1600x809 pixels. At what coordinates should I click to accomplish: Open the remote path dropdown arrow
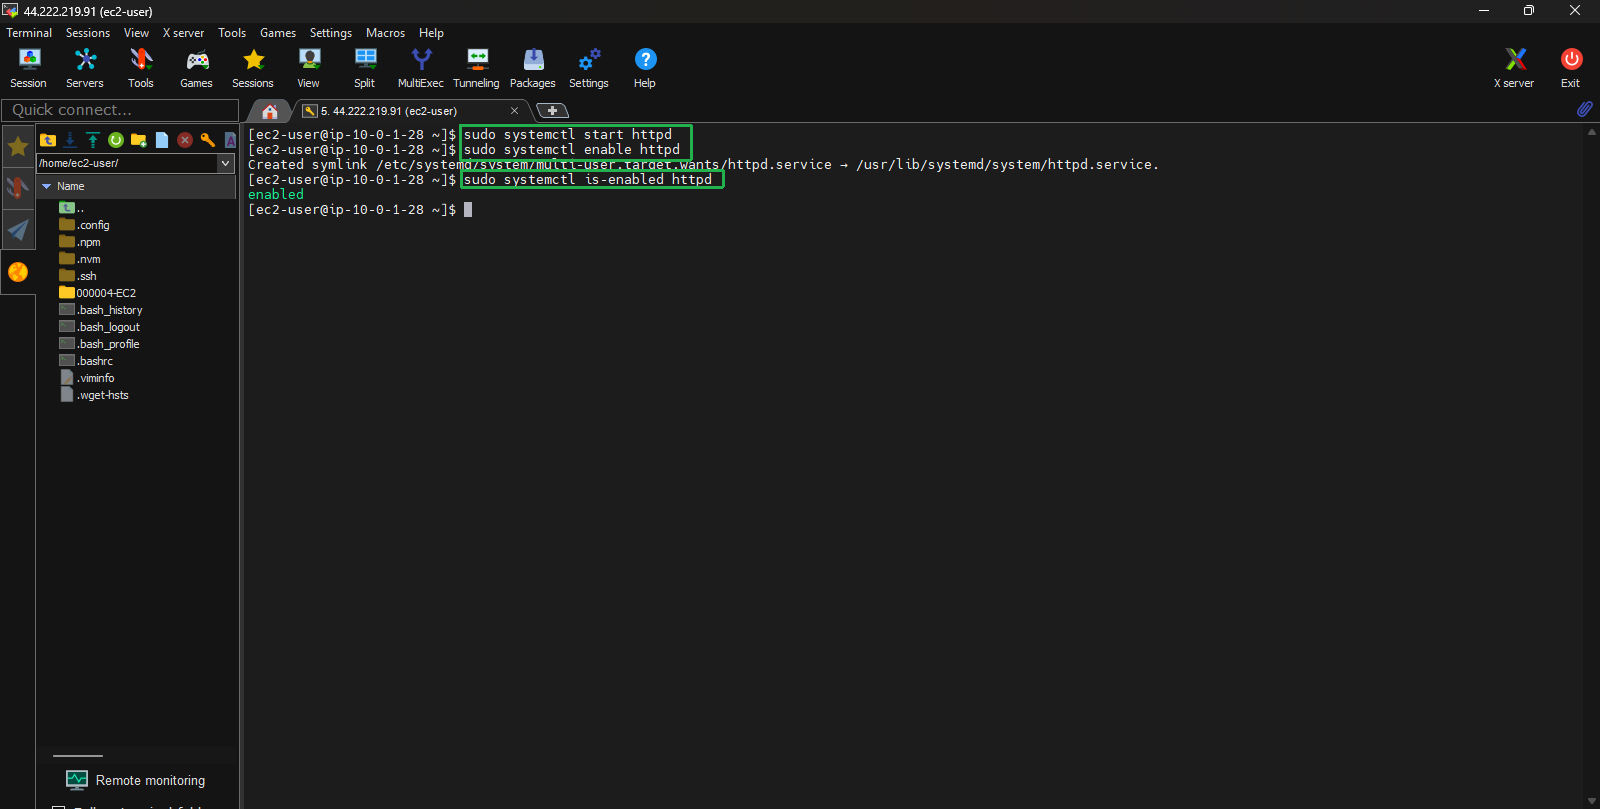(x=226, y=163)
